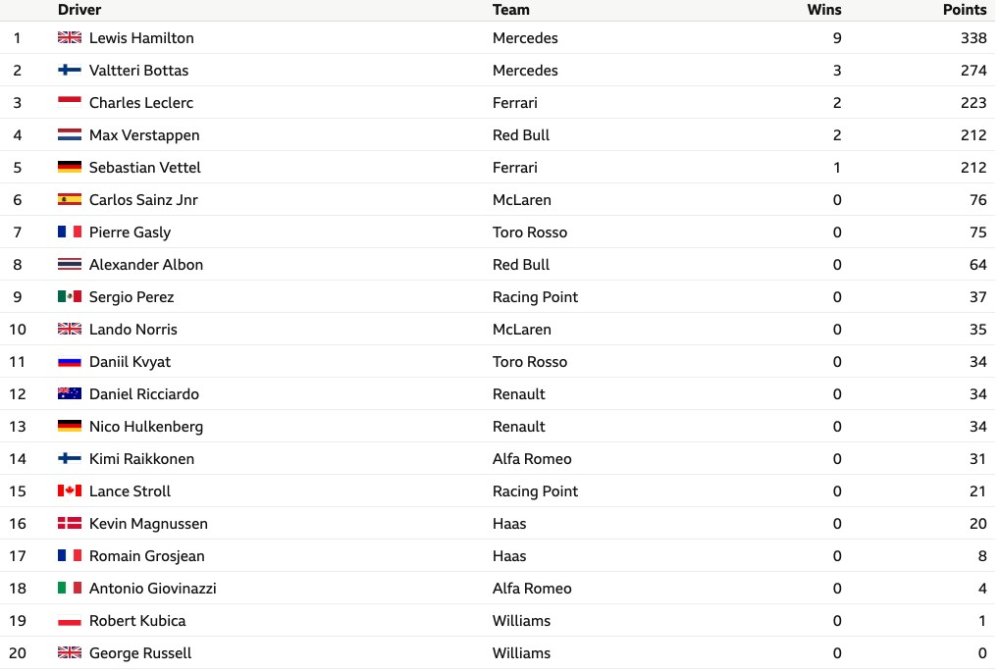1000x671 pixels.
Task: Click the Team column header
Action: [x=511, y=10]
